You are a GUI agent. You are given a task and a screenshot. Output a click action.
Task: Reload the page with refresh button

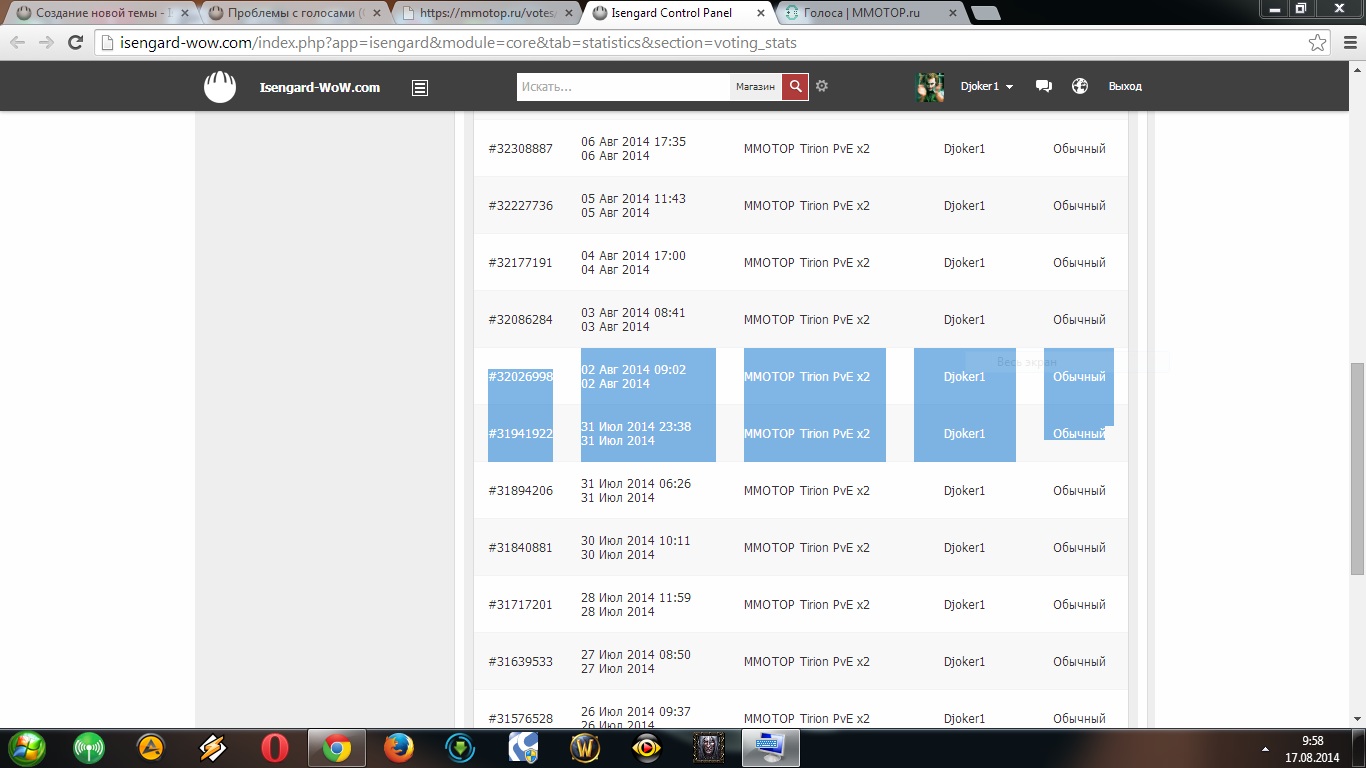(x=75, y=43)
